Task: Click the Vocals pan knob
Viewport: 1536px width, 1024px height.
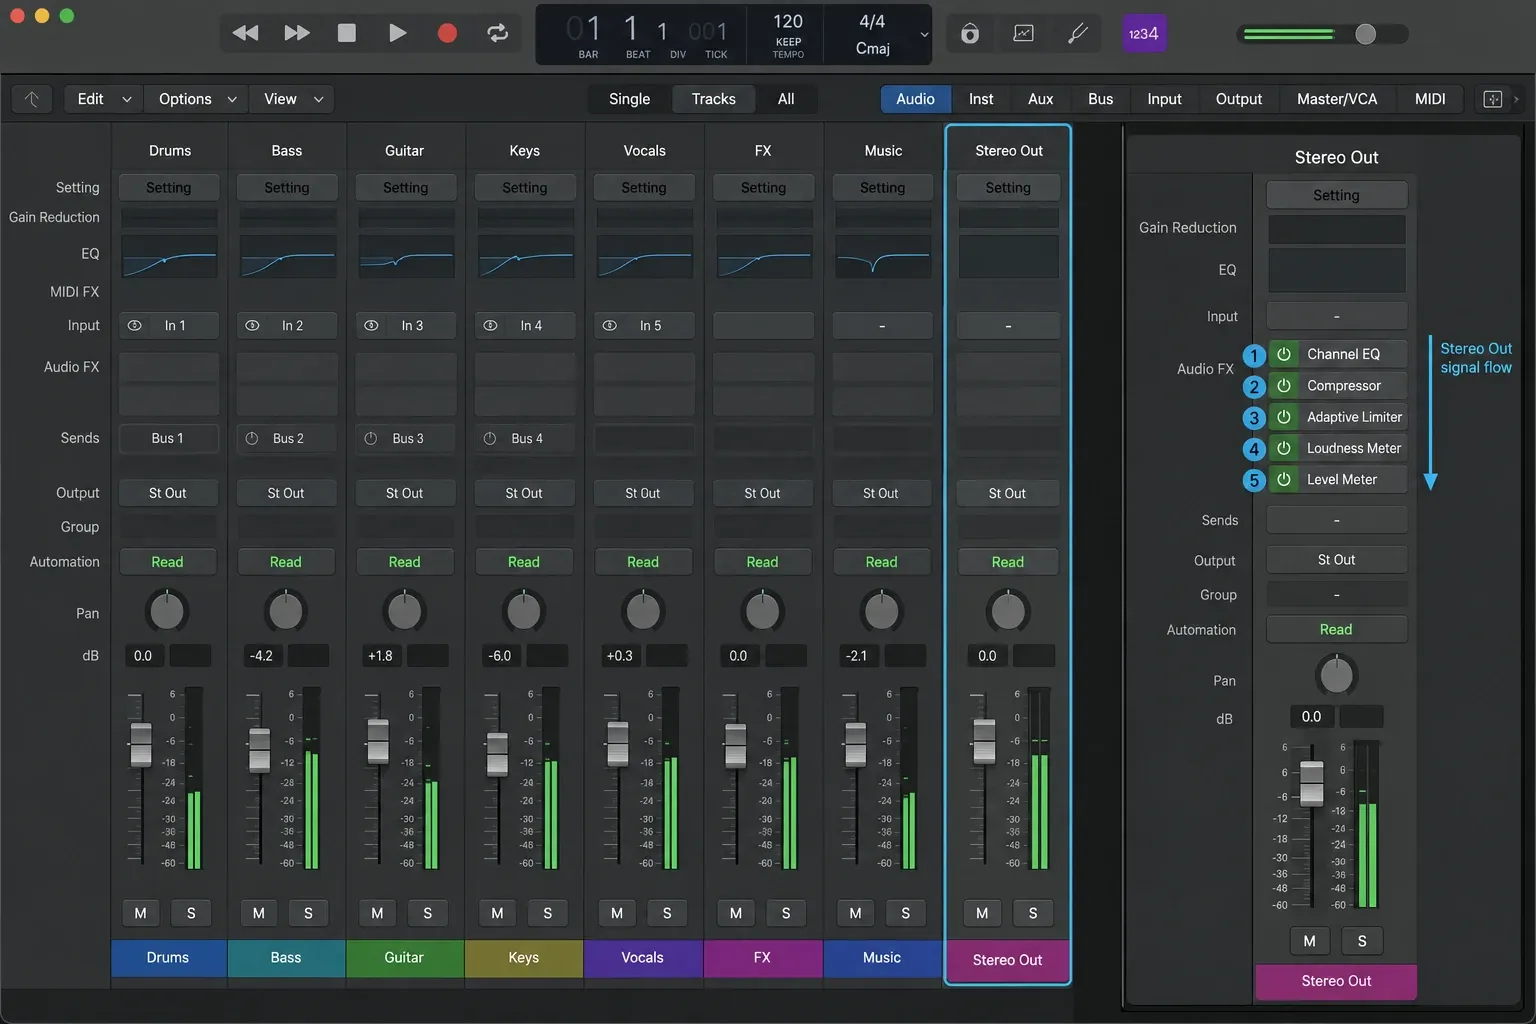Action: click(x=643, y=611)
